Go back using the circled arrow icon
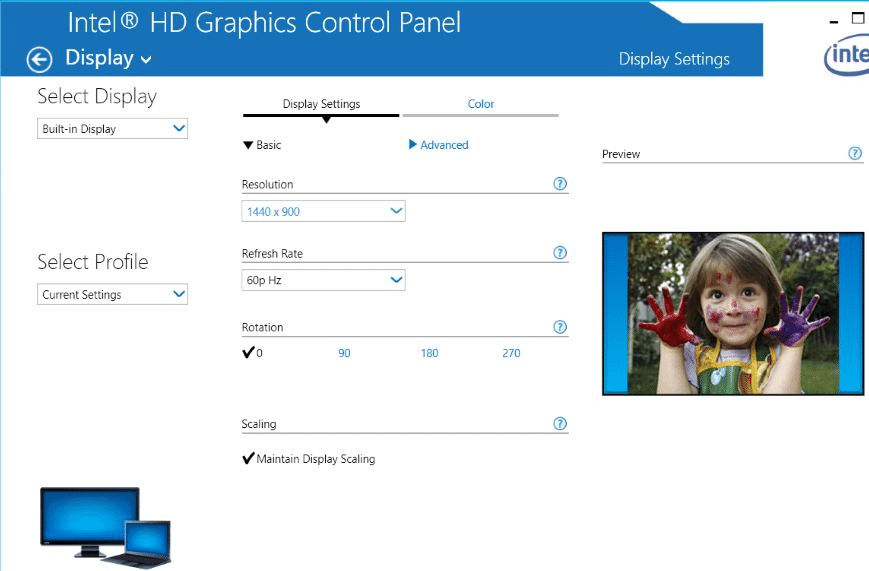The image size is (869, 571). point(39,59)
